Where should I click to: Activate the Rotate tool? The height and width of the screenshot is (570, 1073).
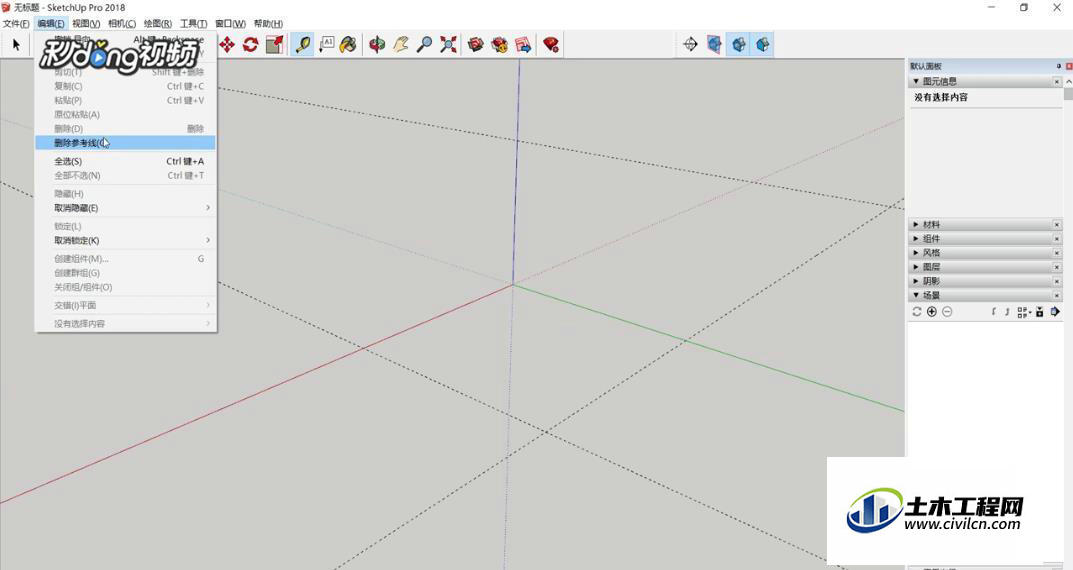[x=250, y=45]
